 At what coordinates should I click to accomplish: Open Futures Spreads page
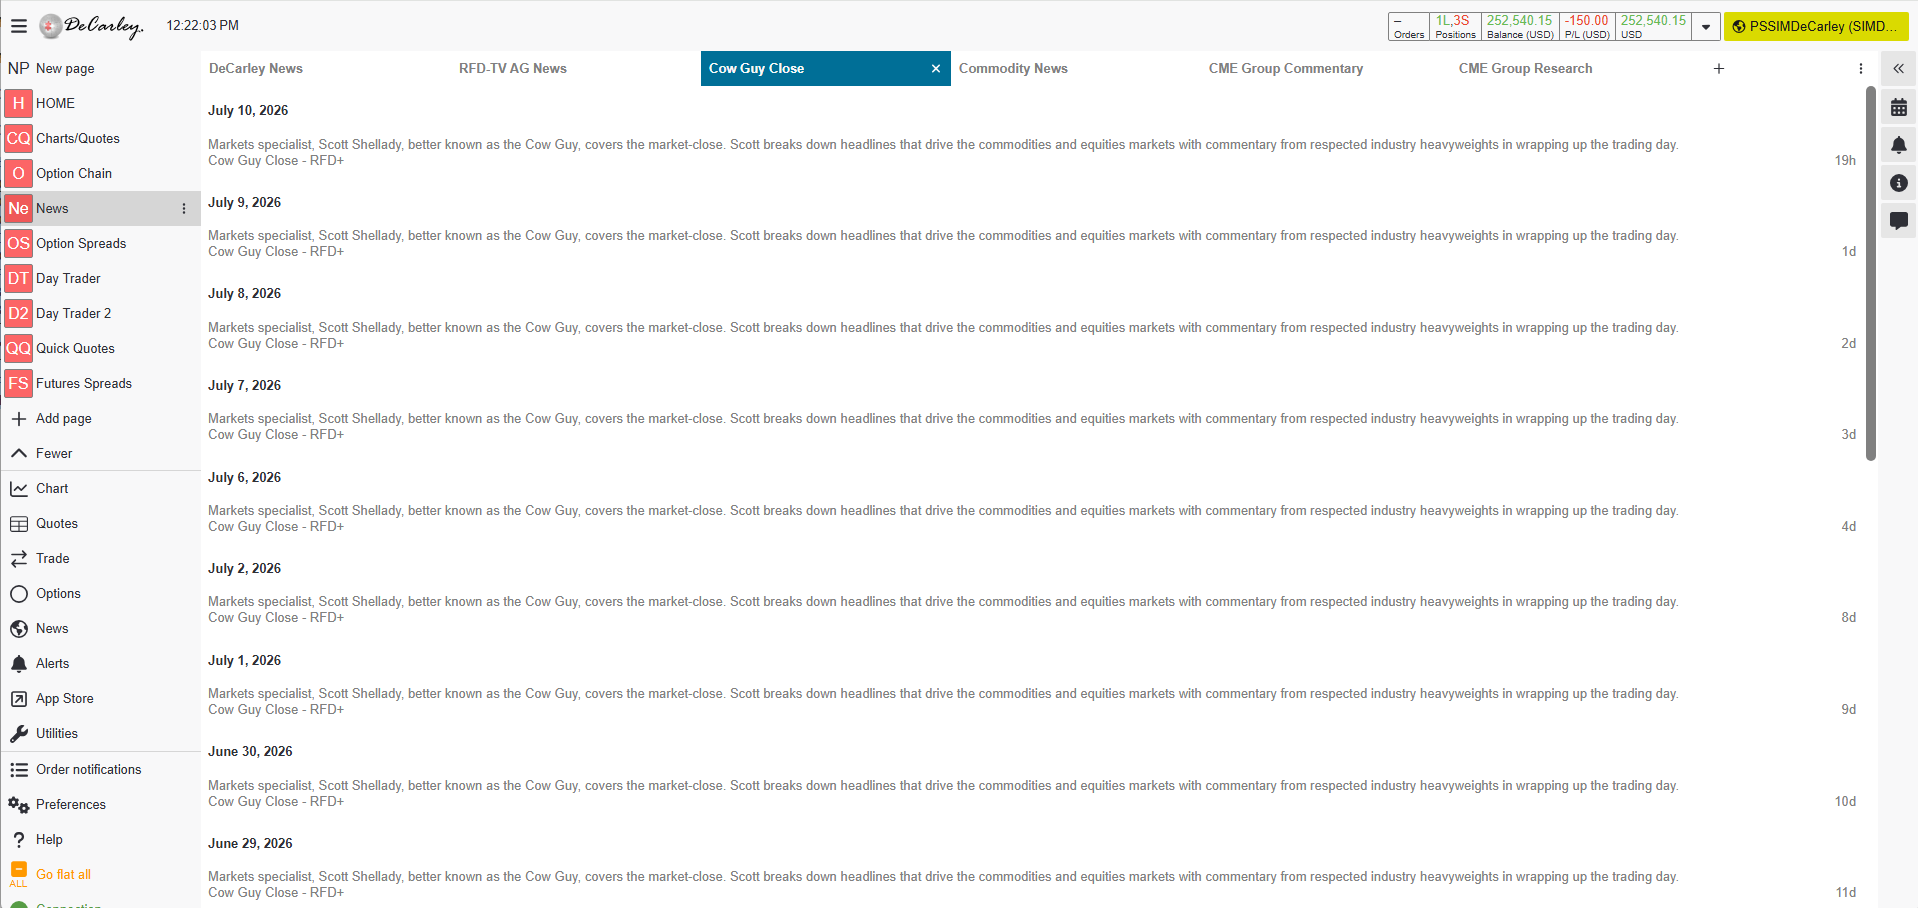tap(101, 383)
